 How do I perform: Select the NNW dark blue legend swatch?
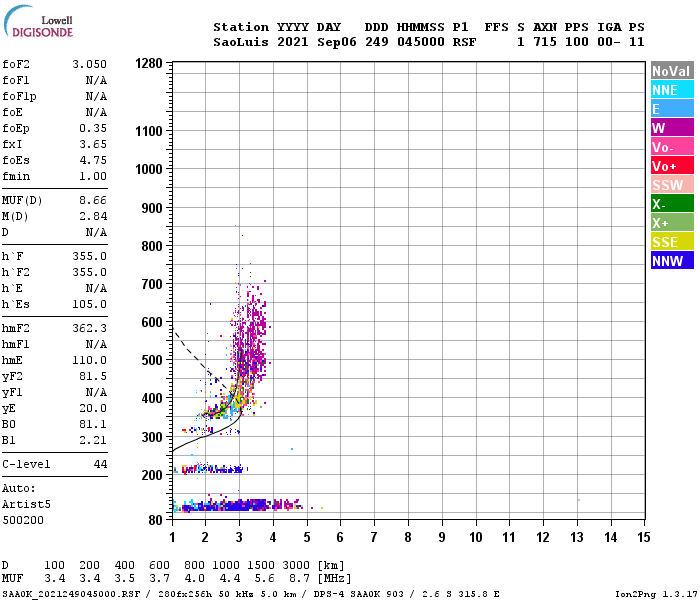[x=672, y=261]
